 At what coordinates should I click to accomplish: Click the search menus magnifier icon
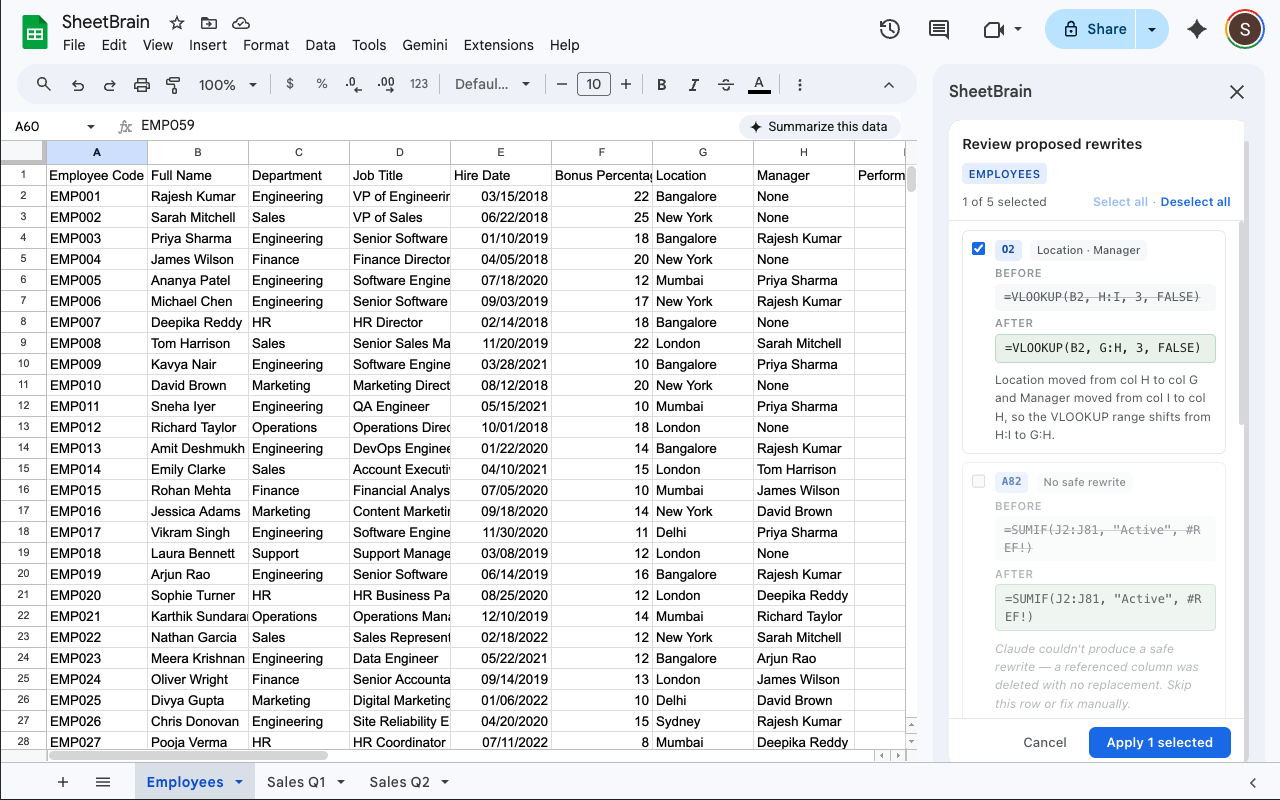pos(44,85)
